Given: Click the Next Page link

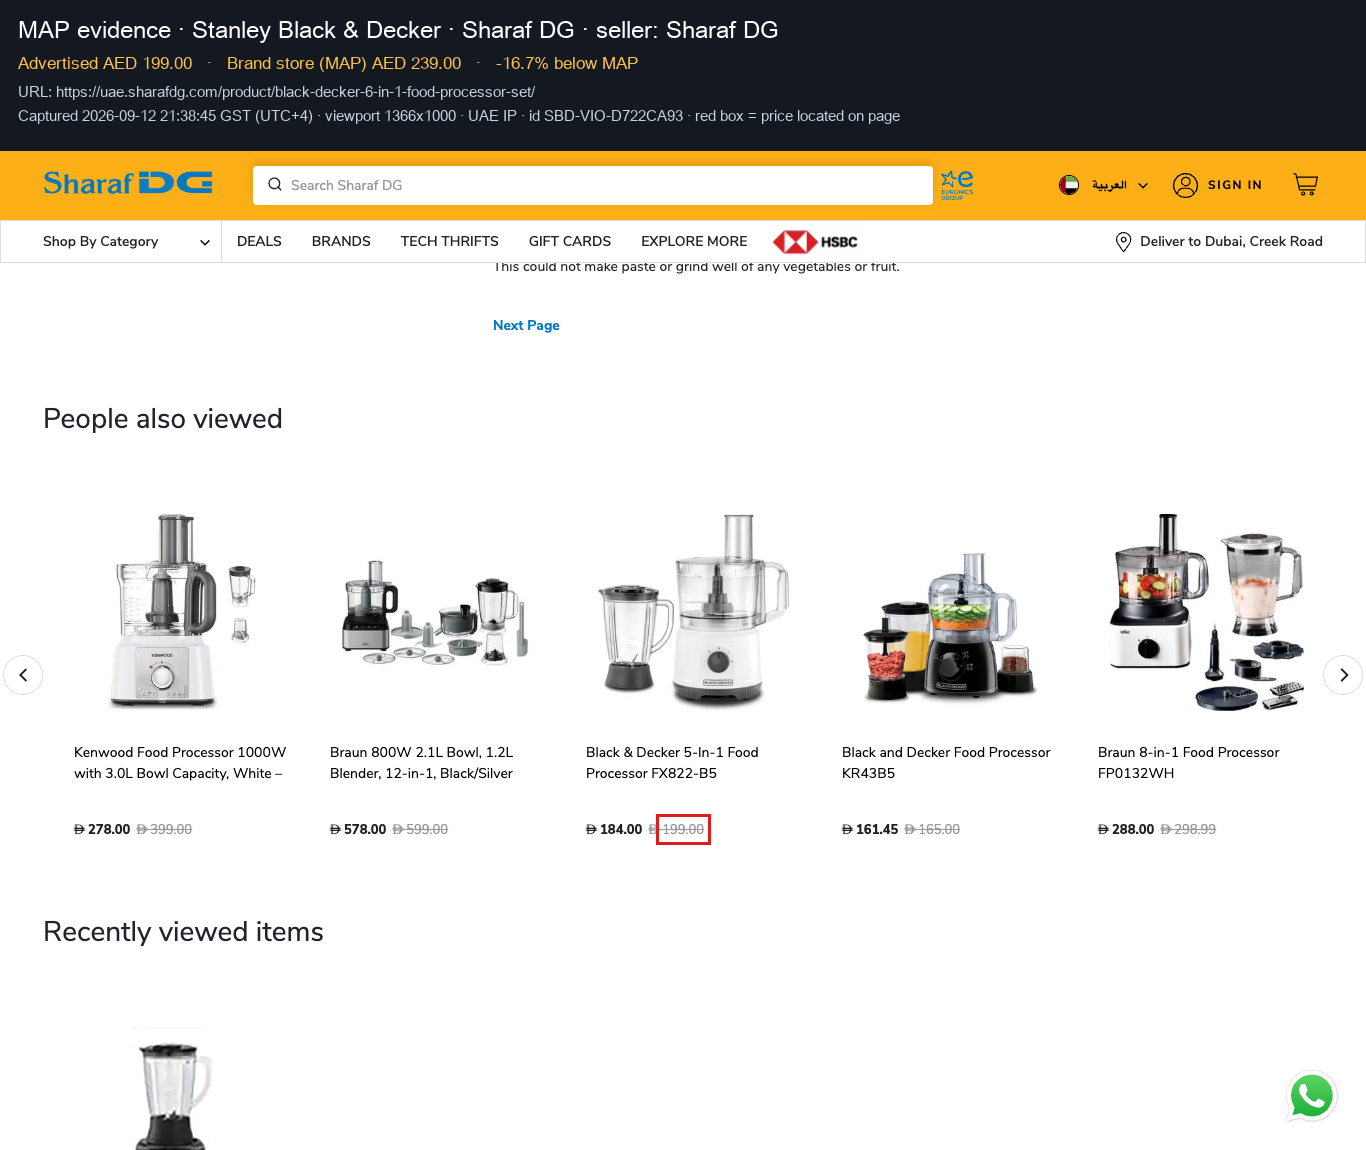Looking at the screenshot, I should tap(526, 325).
